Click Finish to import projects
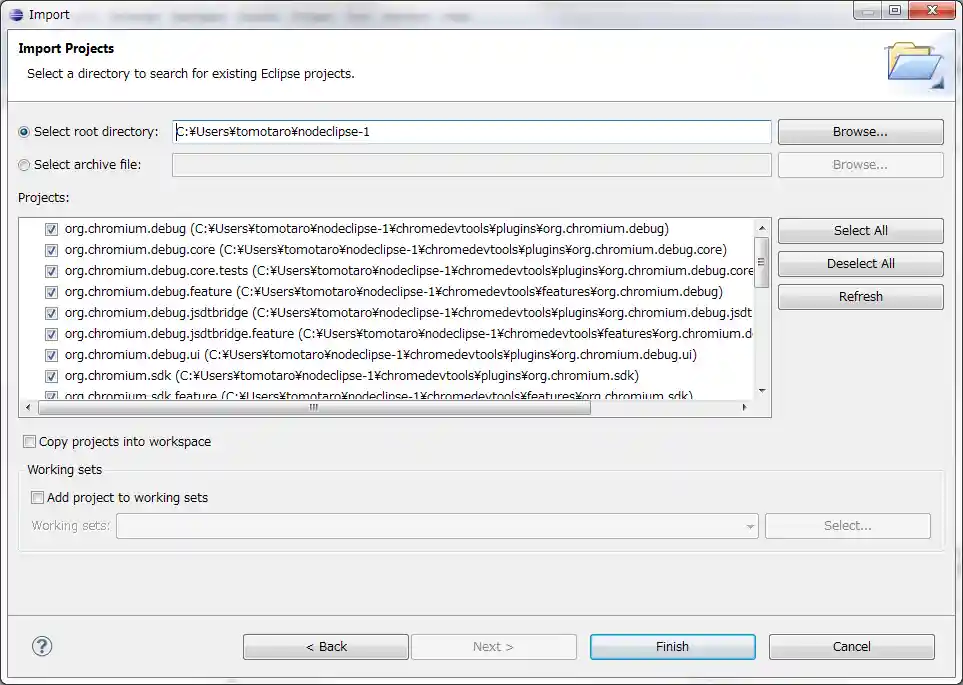The height and width of the screenshot is (685, 963). (671, 646)
